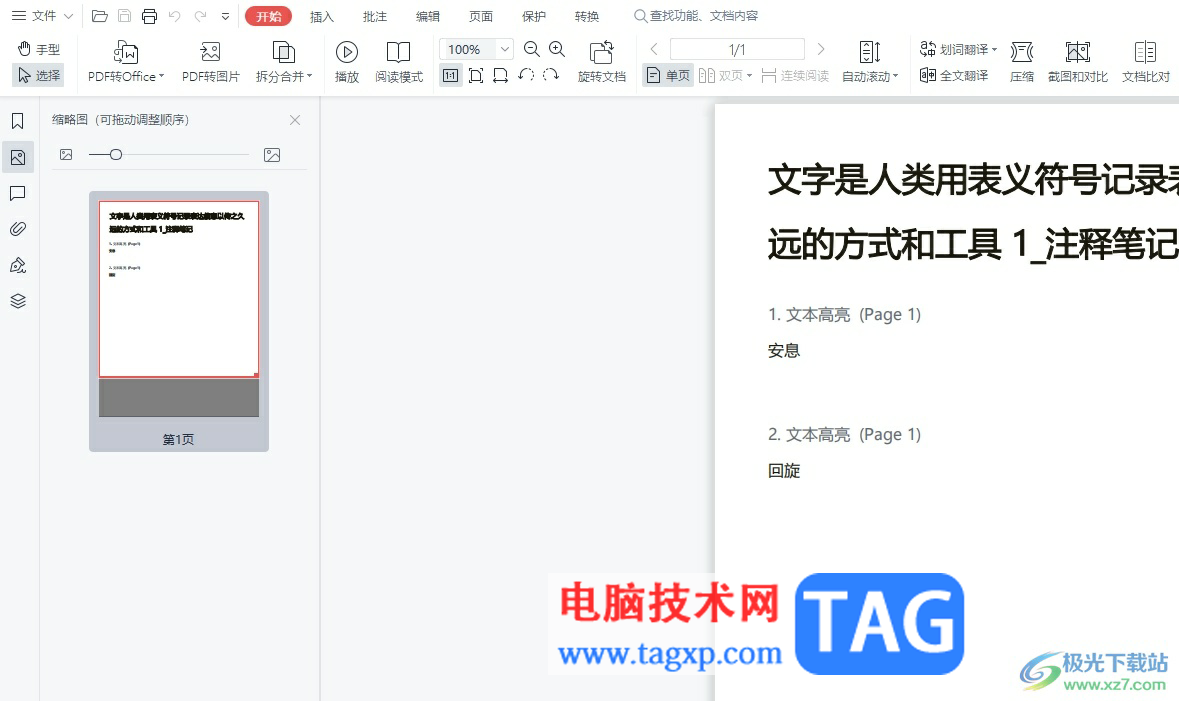Viewport: 1179px width, 701px height.
Task: Click the small thumbnail size icon
Action: click(66, 154)
